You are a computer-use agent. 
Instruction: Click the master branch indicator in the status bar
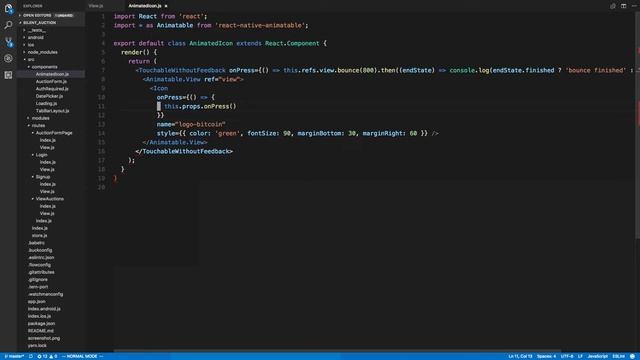(x=14, y=356)
